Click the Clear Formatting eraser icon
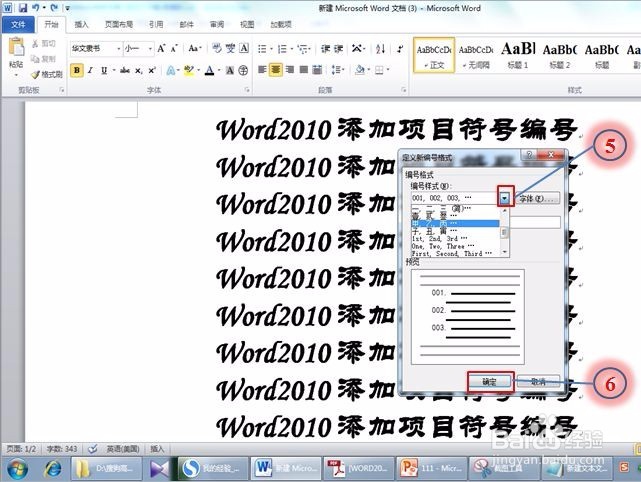The height and width of the screenshot is (482, 641). [x=216, y=49]
